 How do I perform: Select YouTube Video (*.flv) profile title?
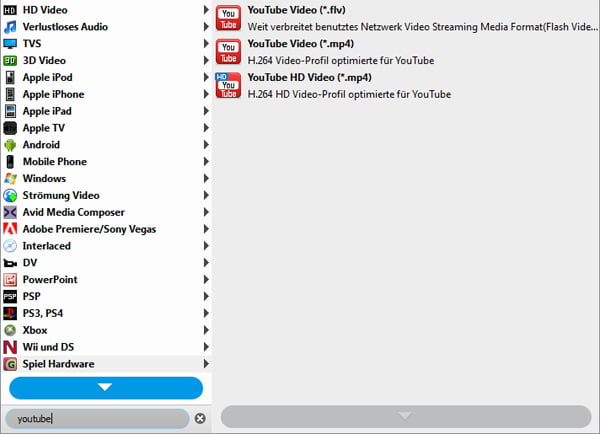click(297, 10)
